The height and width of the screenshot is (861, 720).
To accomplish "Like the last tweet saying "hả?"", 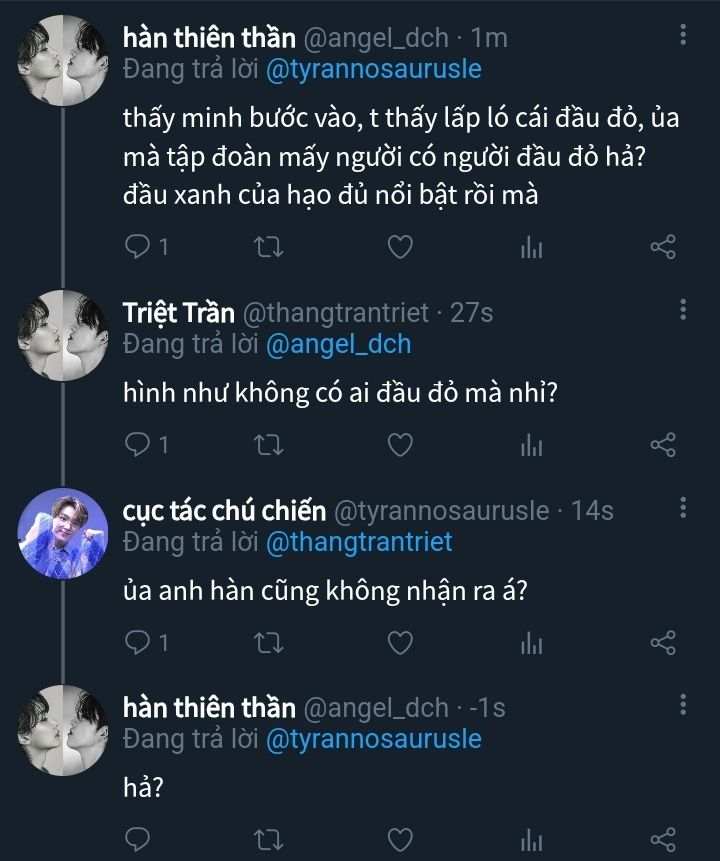I will (400, 838).
